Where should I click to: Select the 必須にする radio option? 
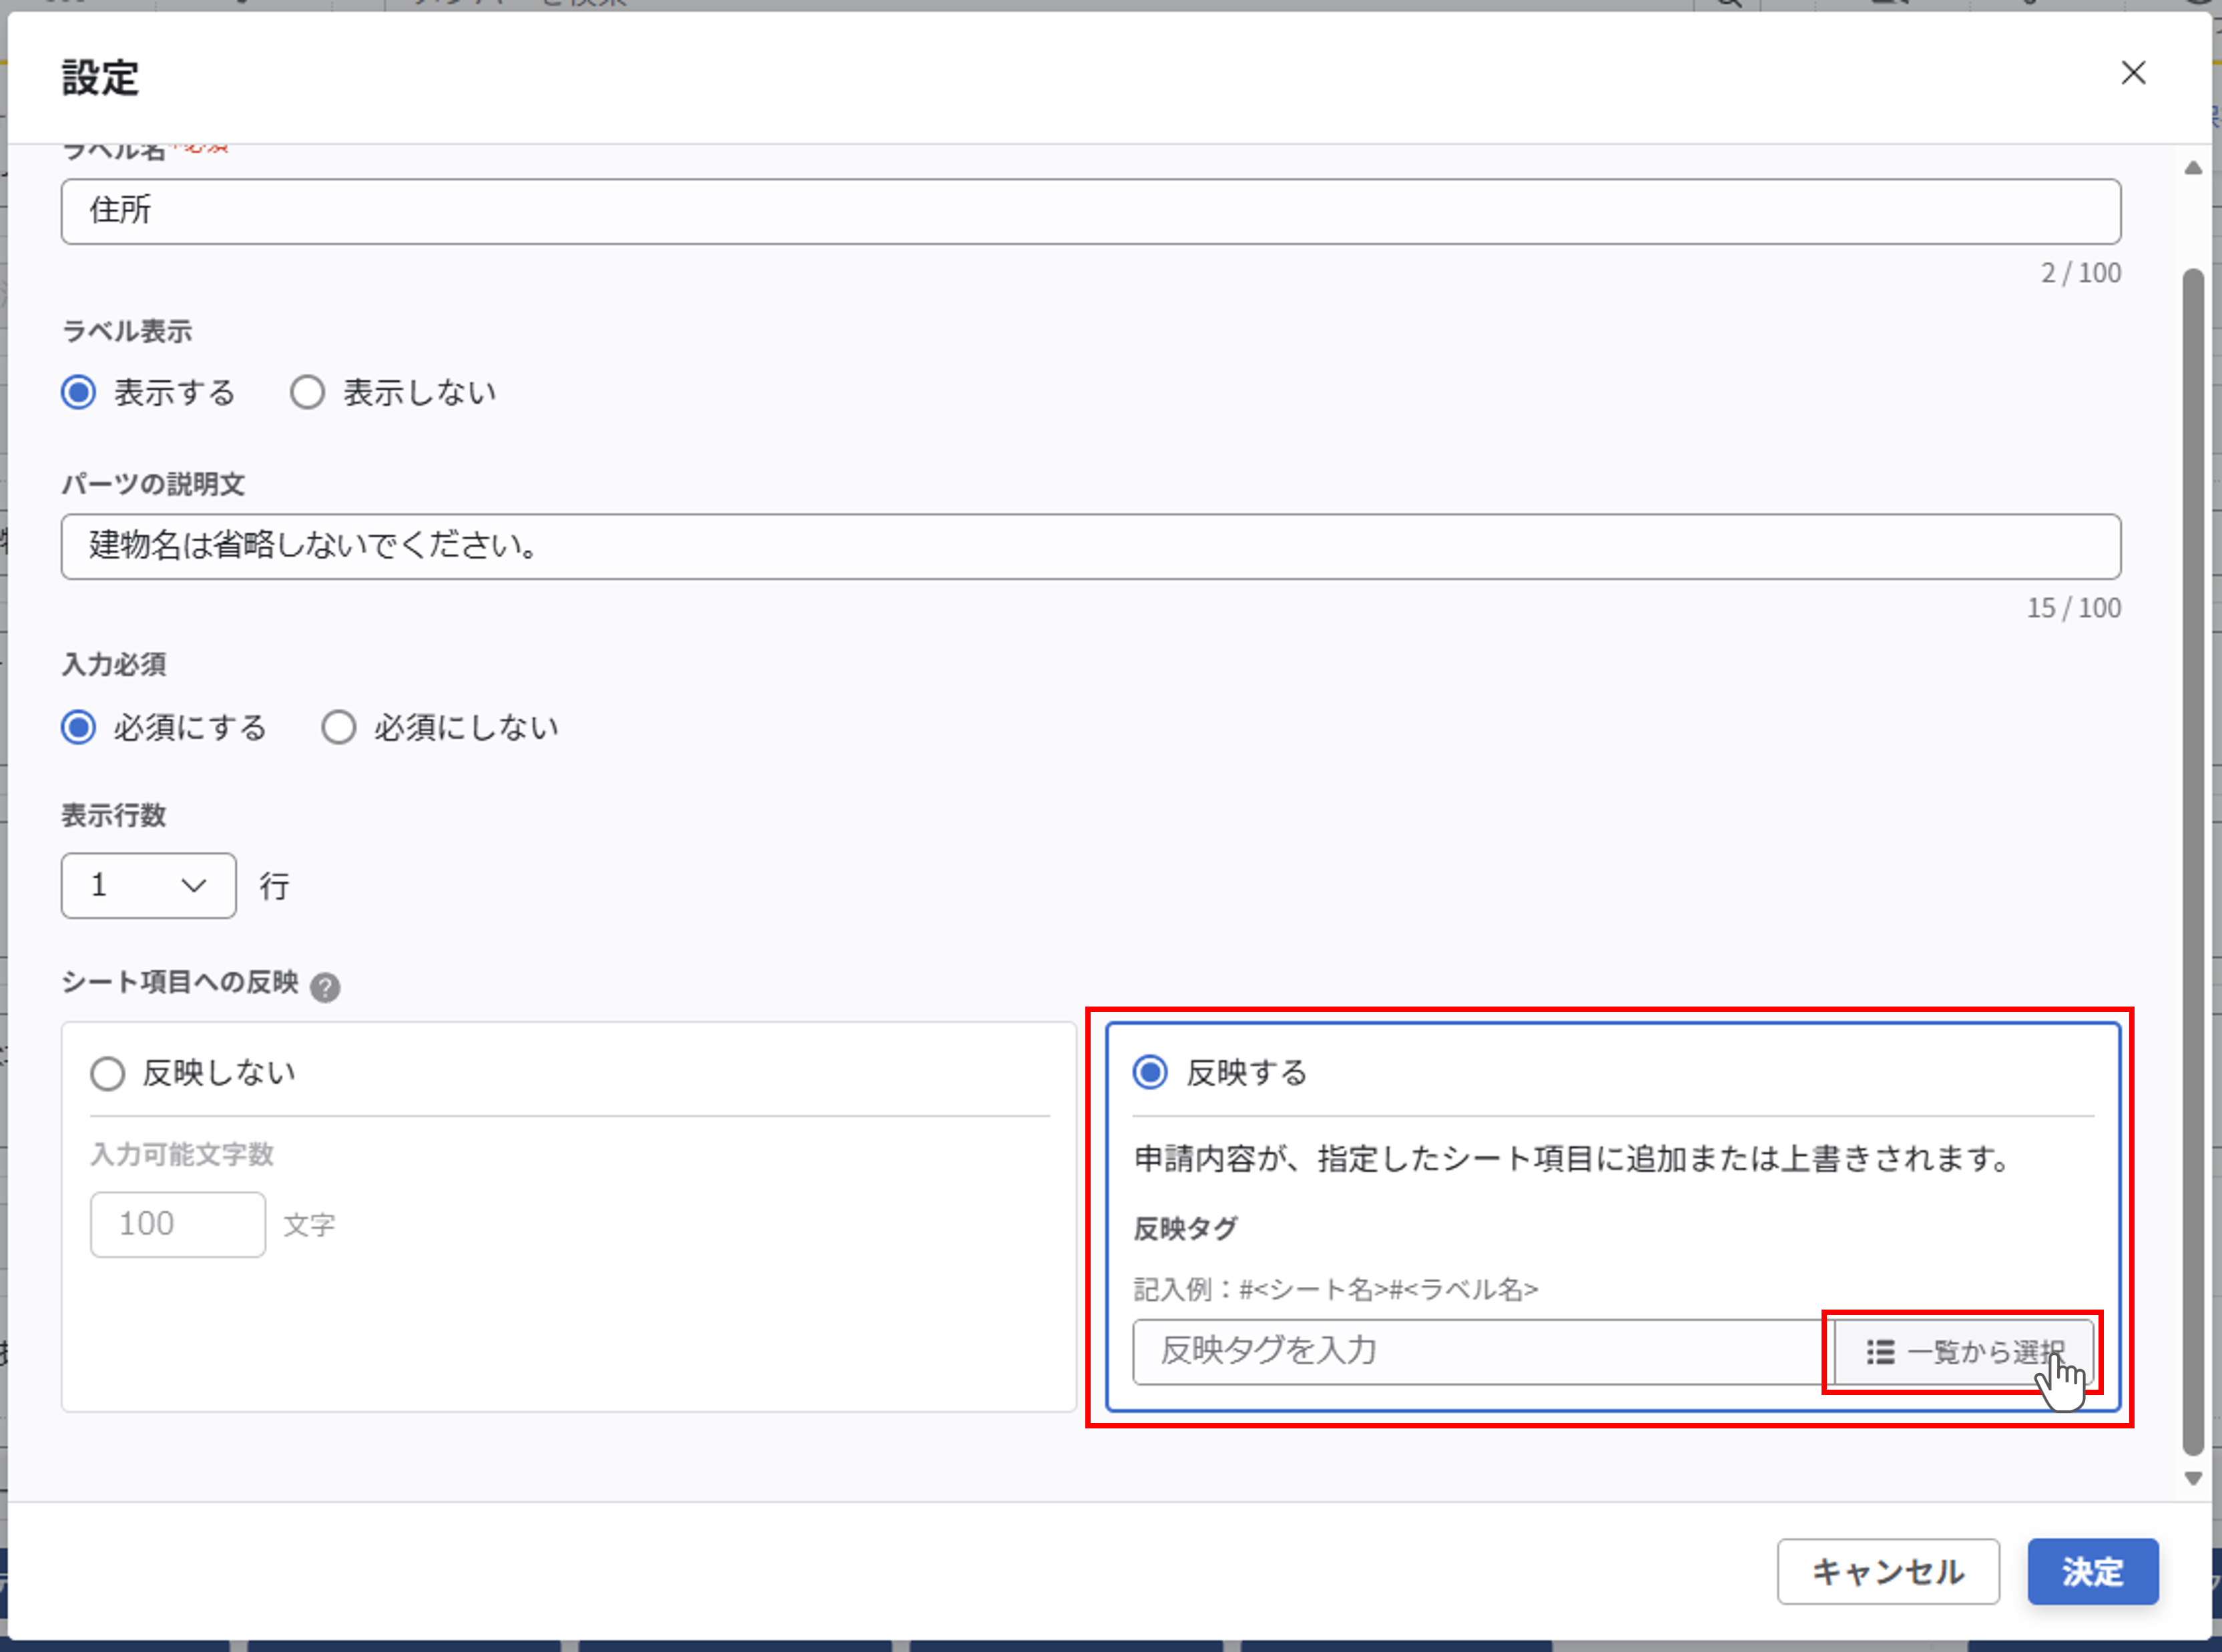click(78, 727)
